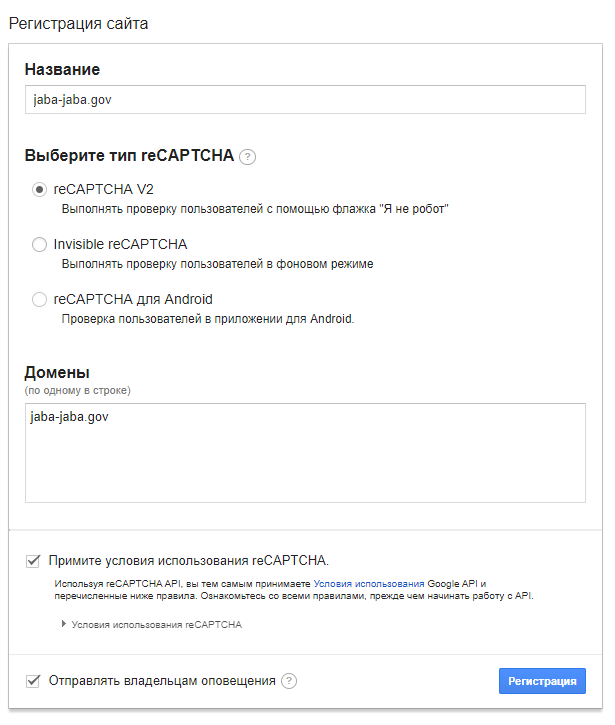Select the reCAPTCHA V2 radio button
The image size is (615, 725).
click(x=39, y=189)
